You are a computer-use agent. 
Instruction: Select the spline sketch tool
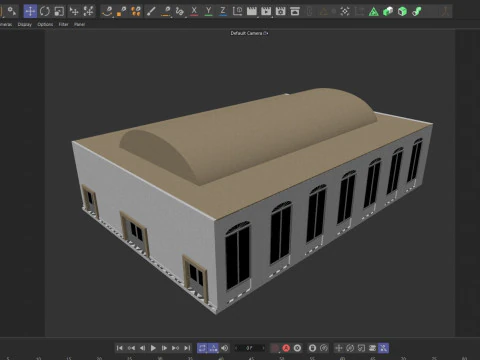coord(180,11)
